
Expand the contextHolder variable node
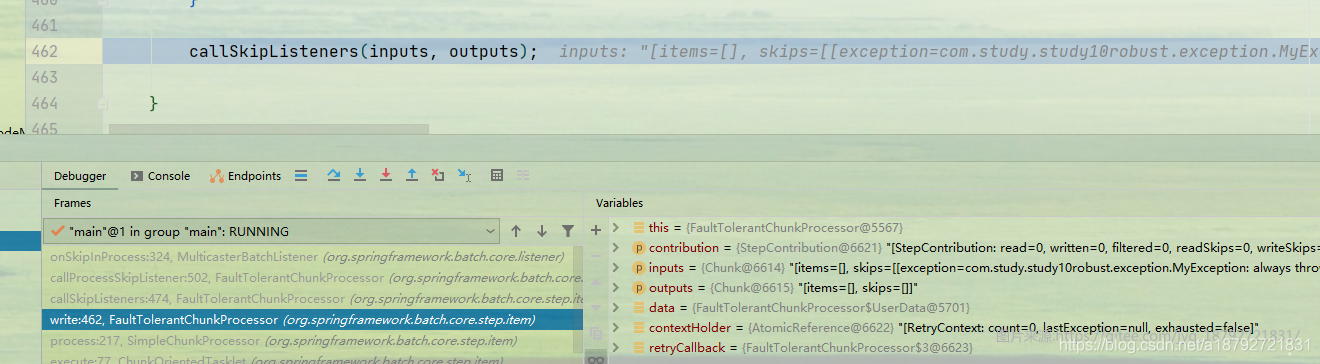pyautogui.click(x=617, y=328)
